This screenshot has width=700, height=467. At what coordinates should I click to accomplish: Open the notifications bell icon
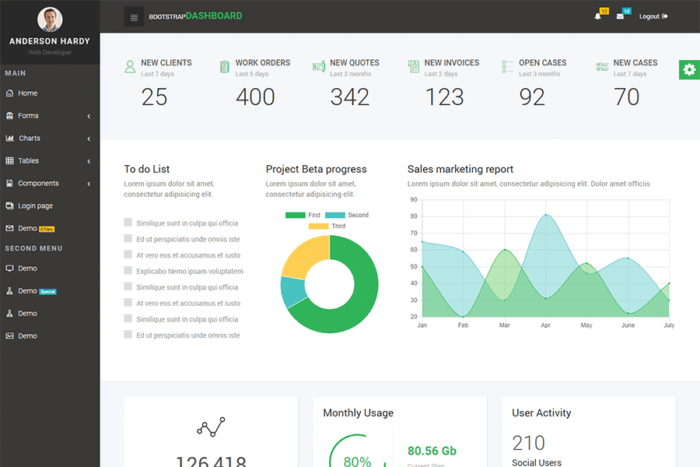pyautogui.click(x=598, y=17)
